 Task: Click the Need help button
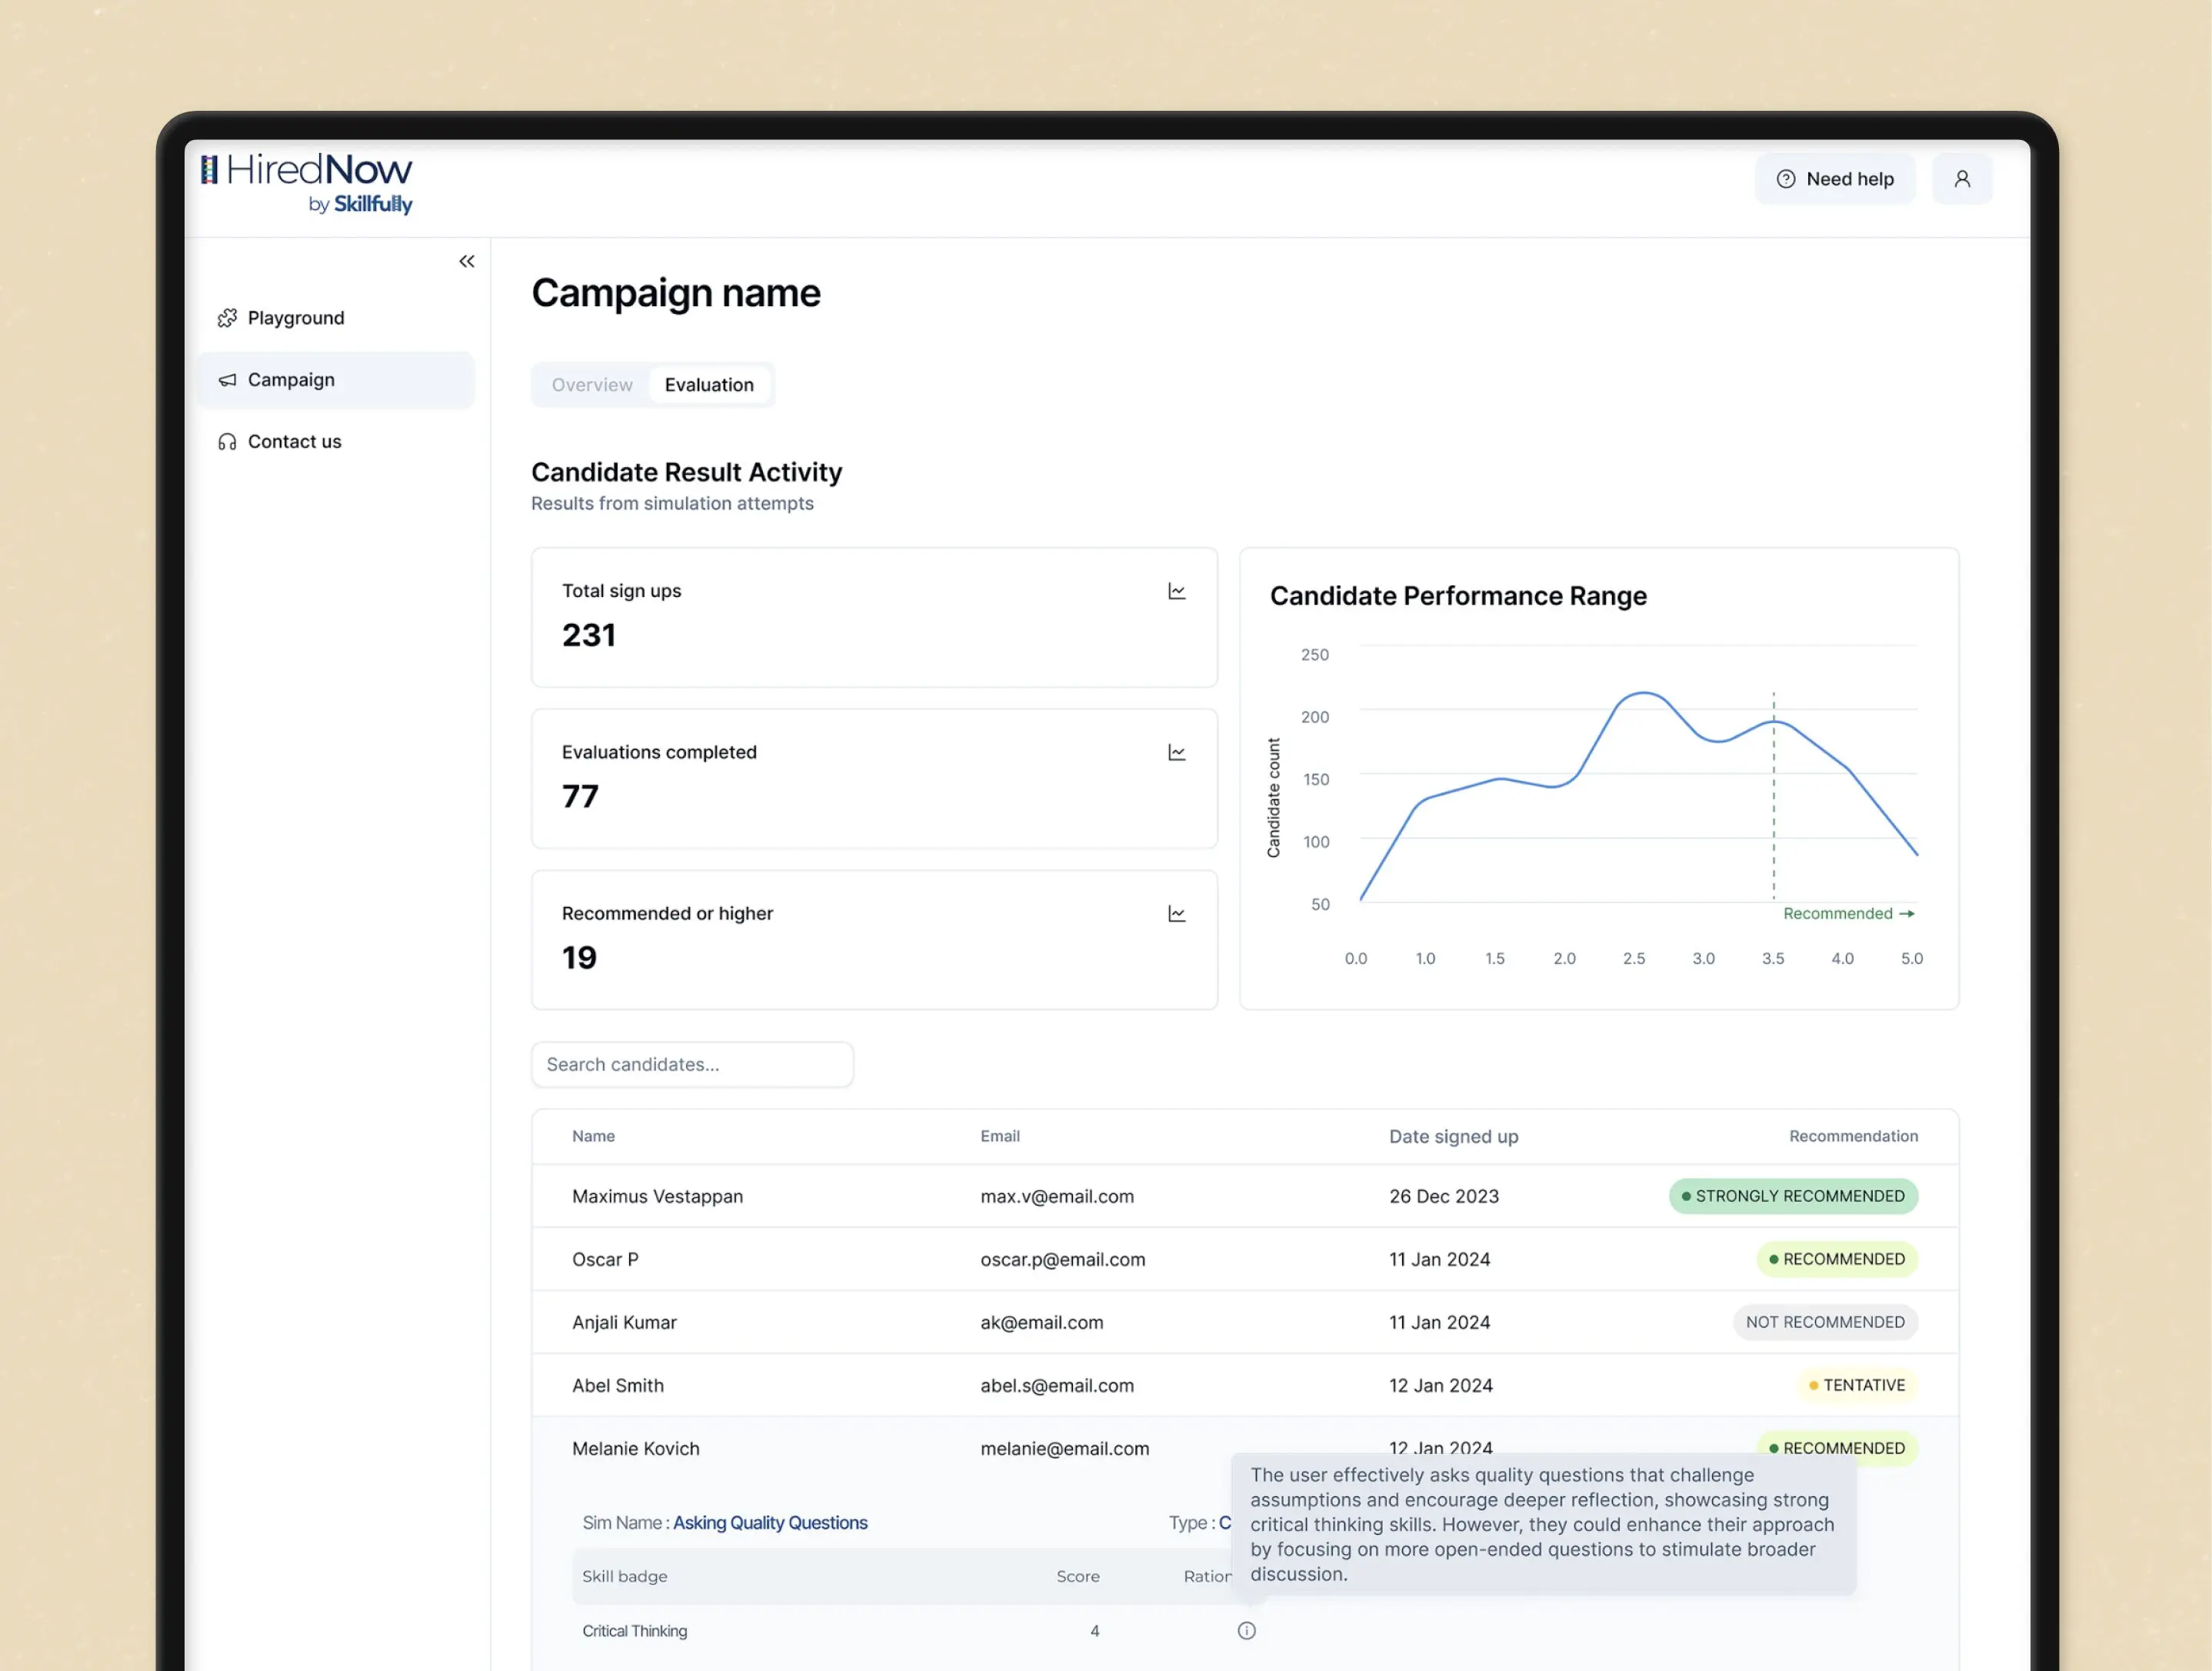coord(1834,179)
